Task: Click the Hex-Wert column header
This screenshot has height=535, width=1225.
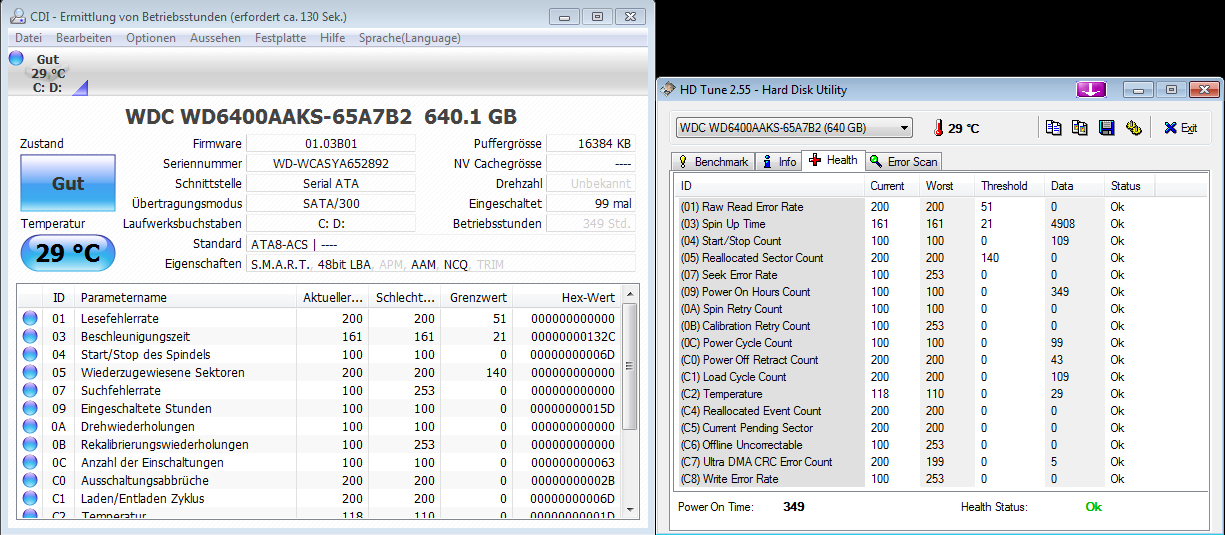Action: [568, 298]
